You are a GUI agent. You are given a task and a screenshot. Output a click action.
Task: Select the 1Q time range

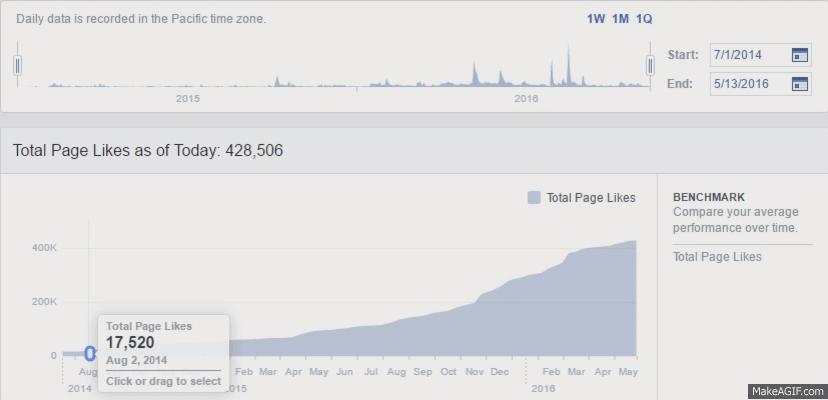pos(644,19)
